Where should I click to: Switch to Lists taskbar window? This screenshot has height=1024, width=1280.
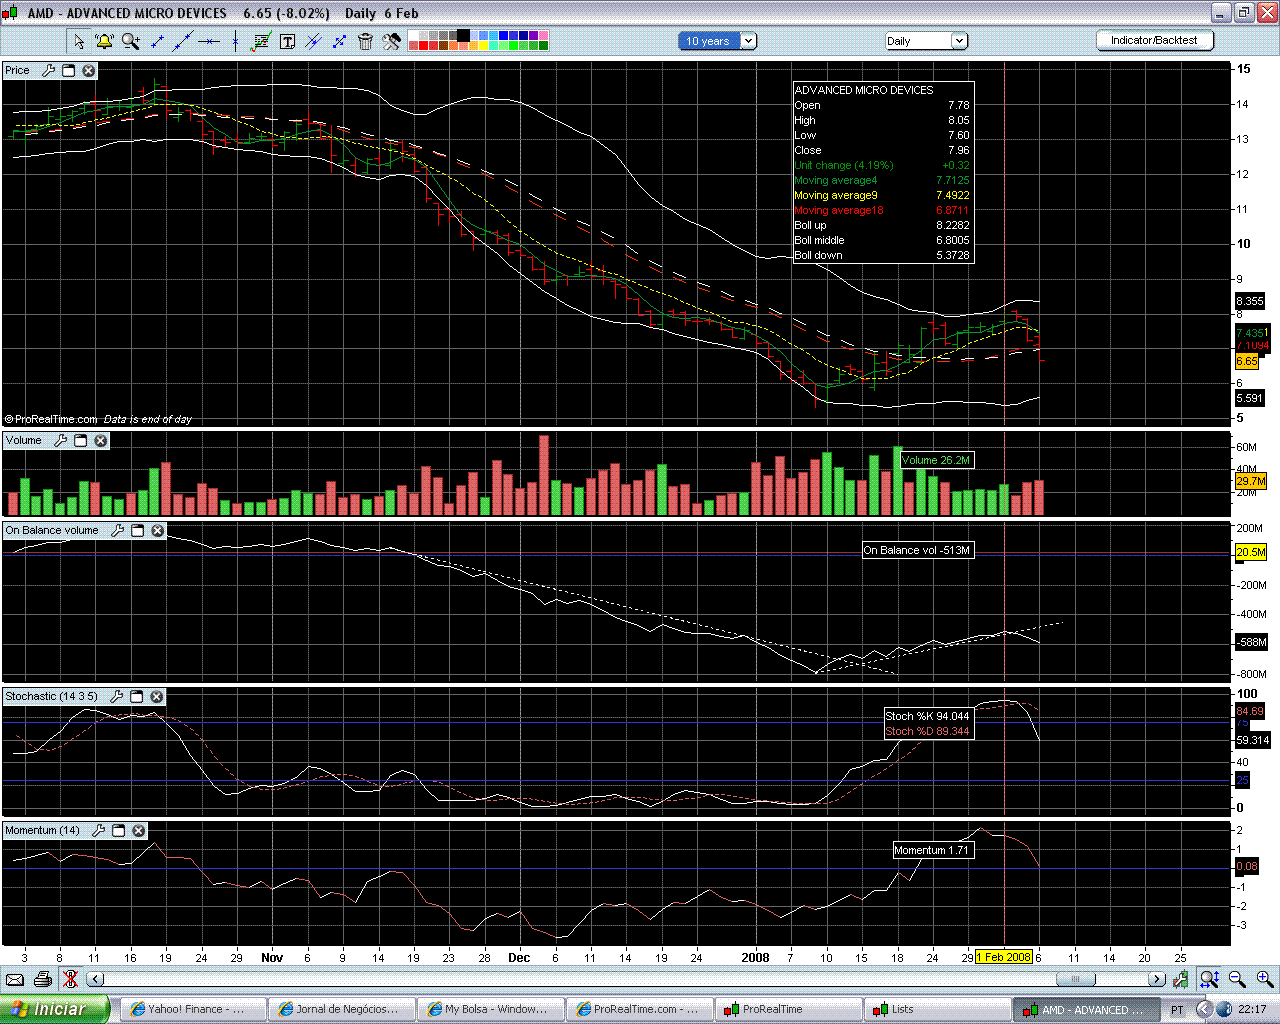pos(937,1009)
